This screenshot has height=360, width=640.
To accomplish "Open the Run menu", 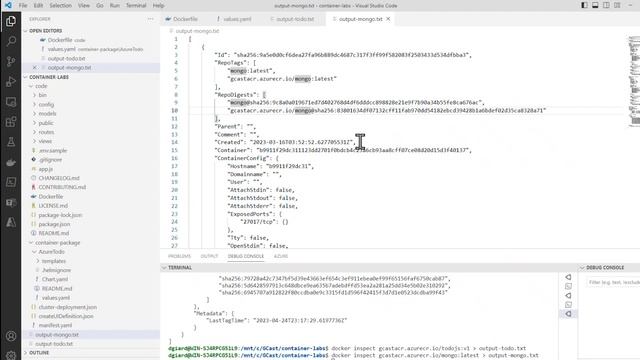I will tap(115, 6).
